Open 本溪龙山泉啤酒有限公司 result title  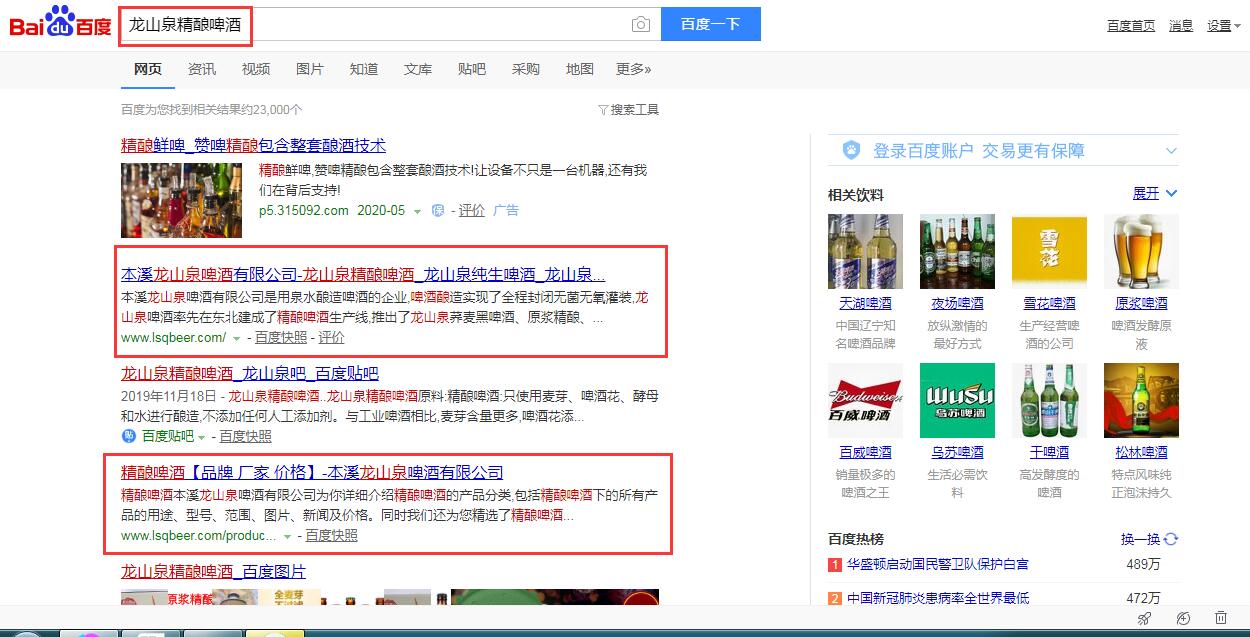coord(363,274)
